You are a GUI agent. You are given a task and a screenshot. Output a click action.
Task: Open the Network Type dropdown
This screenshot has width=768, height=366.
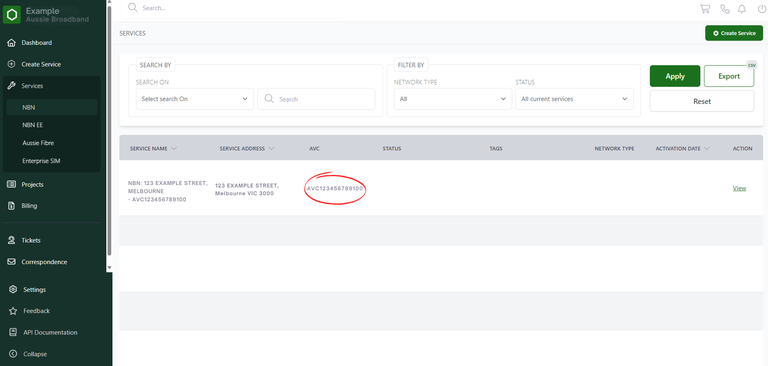tap(453, 99)
